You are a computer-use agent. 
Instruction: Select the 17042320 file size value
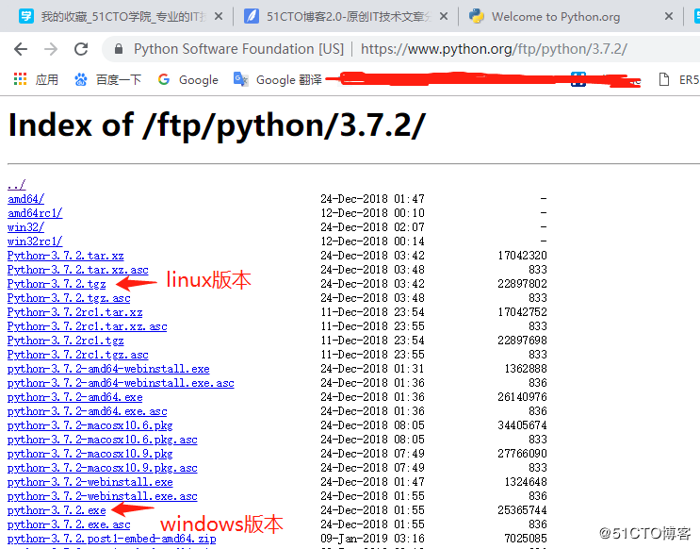tap(522, 256)
